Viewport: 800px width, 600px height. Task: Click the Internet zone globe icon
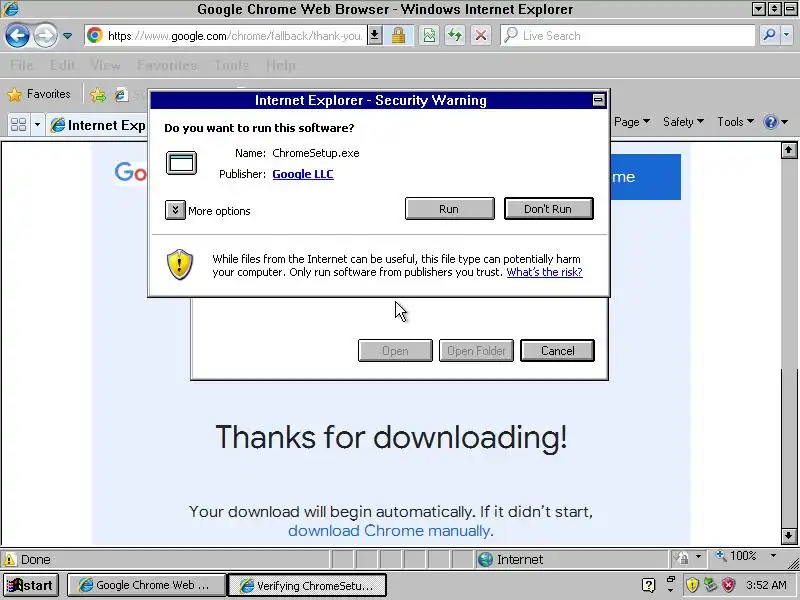click(485, 560)
